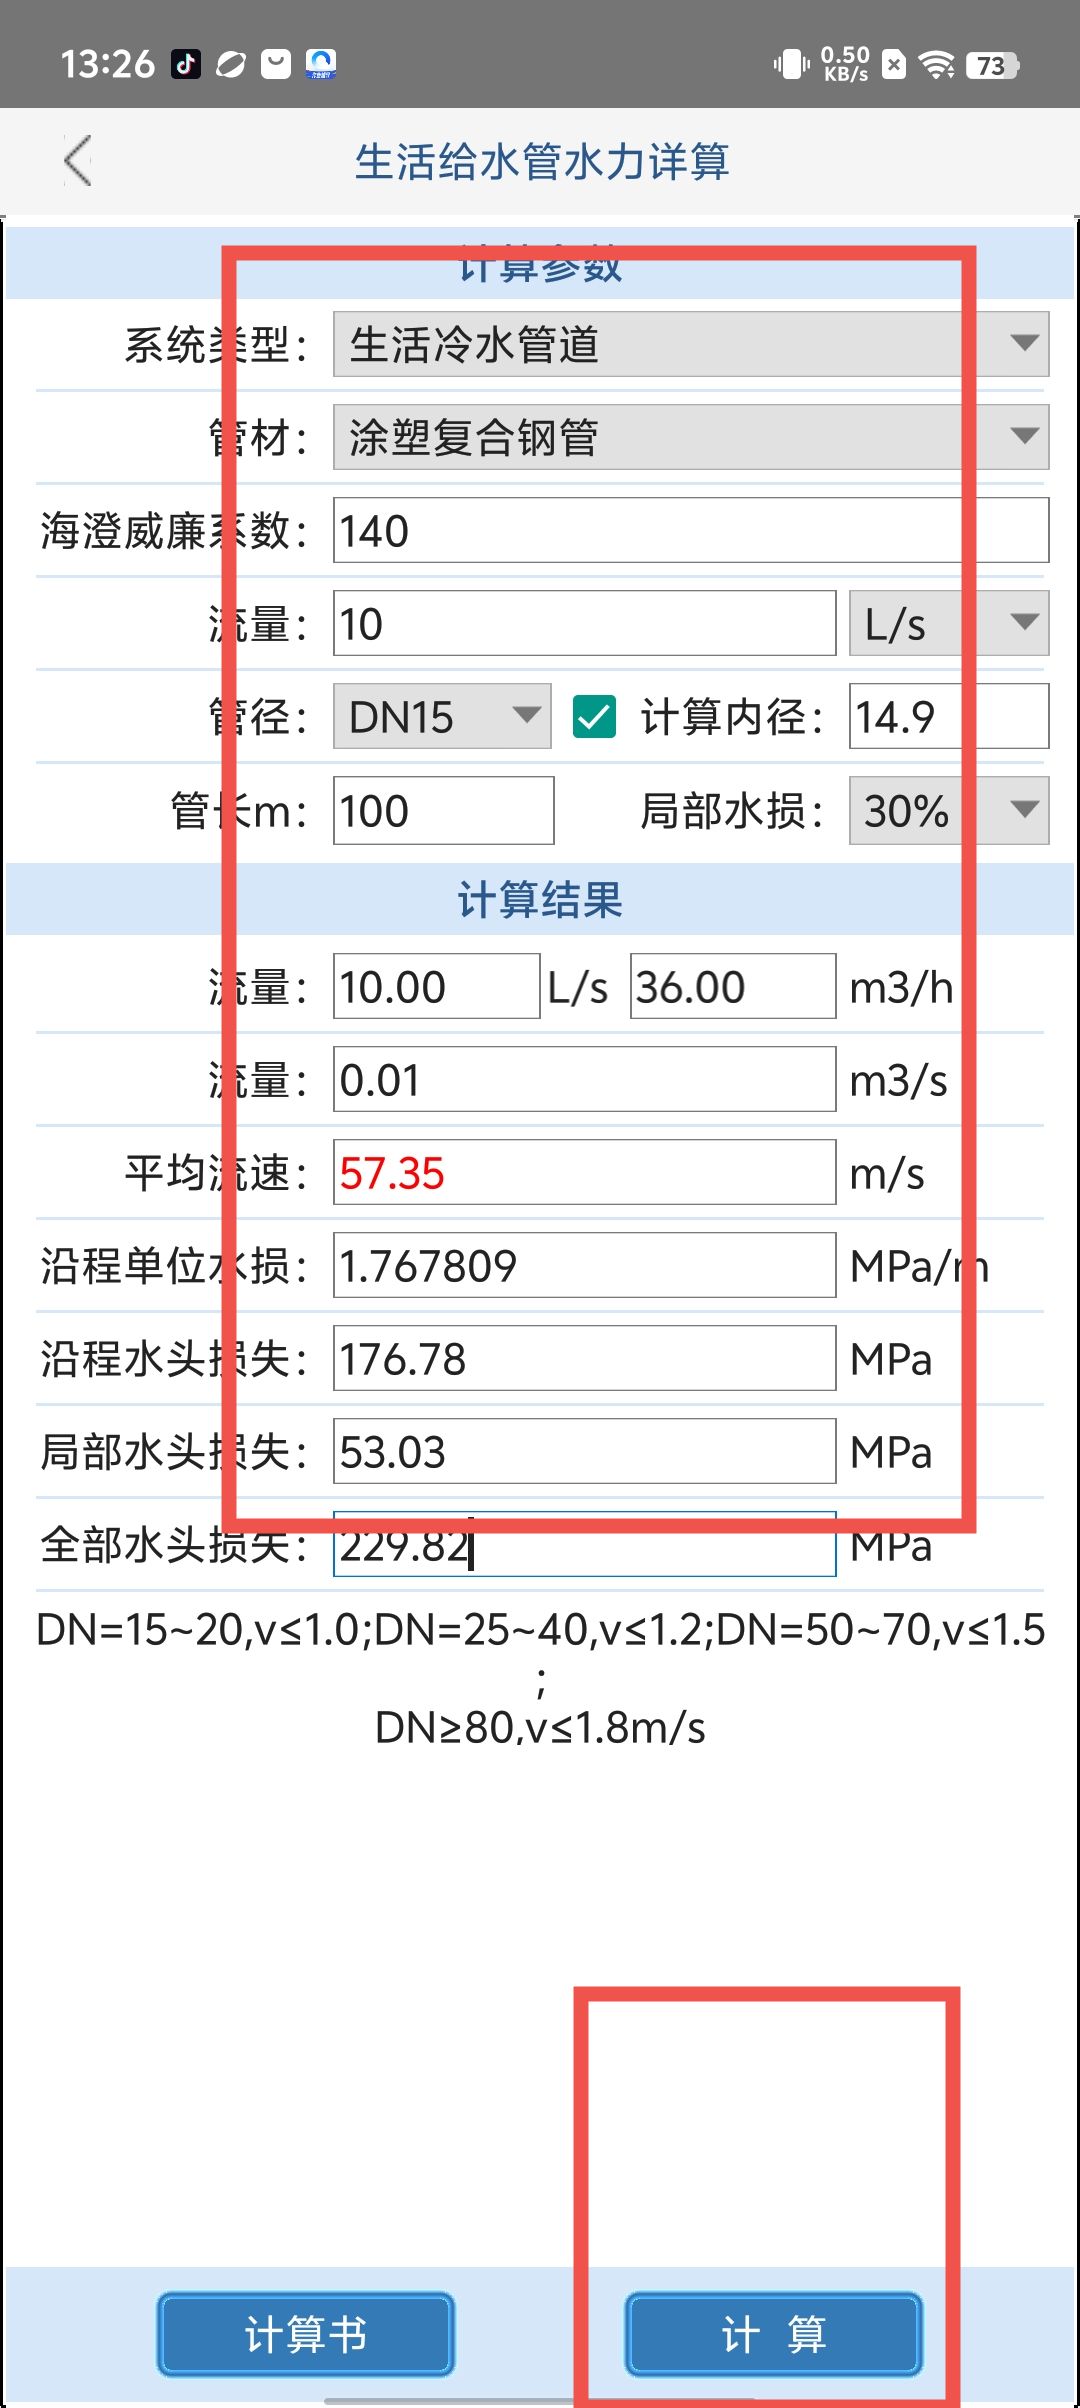The image size is (1080, 2408).
Task: Open the 局部水损 30% dropdown
Action: click(949, 810)
